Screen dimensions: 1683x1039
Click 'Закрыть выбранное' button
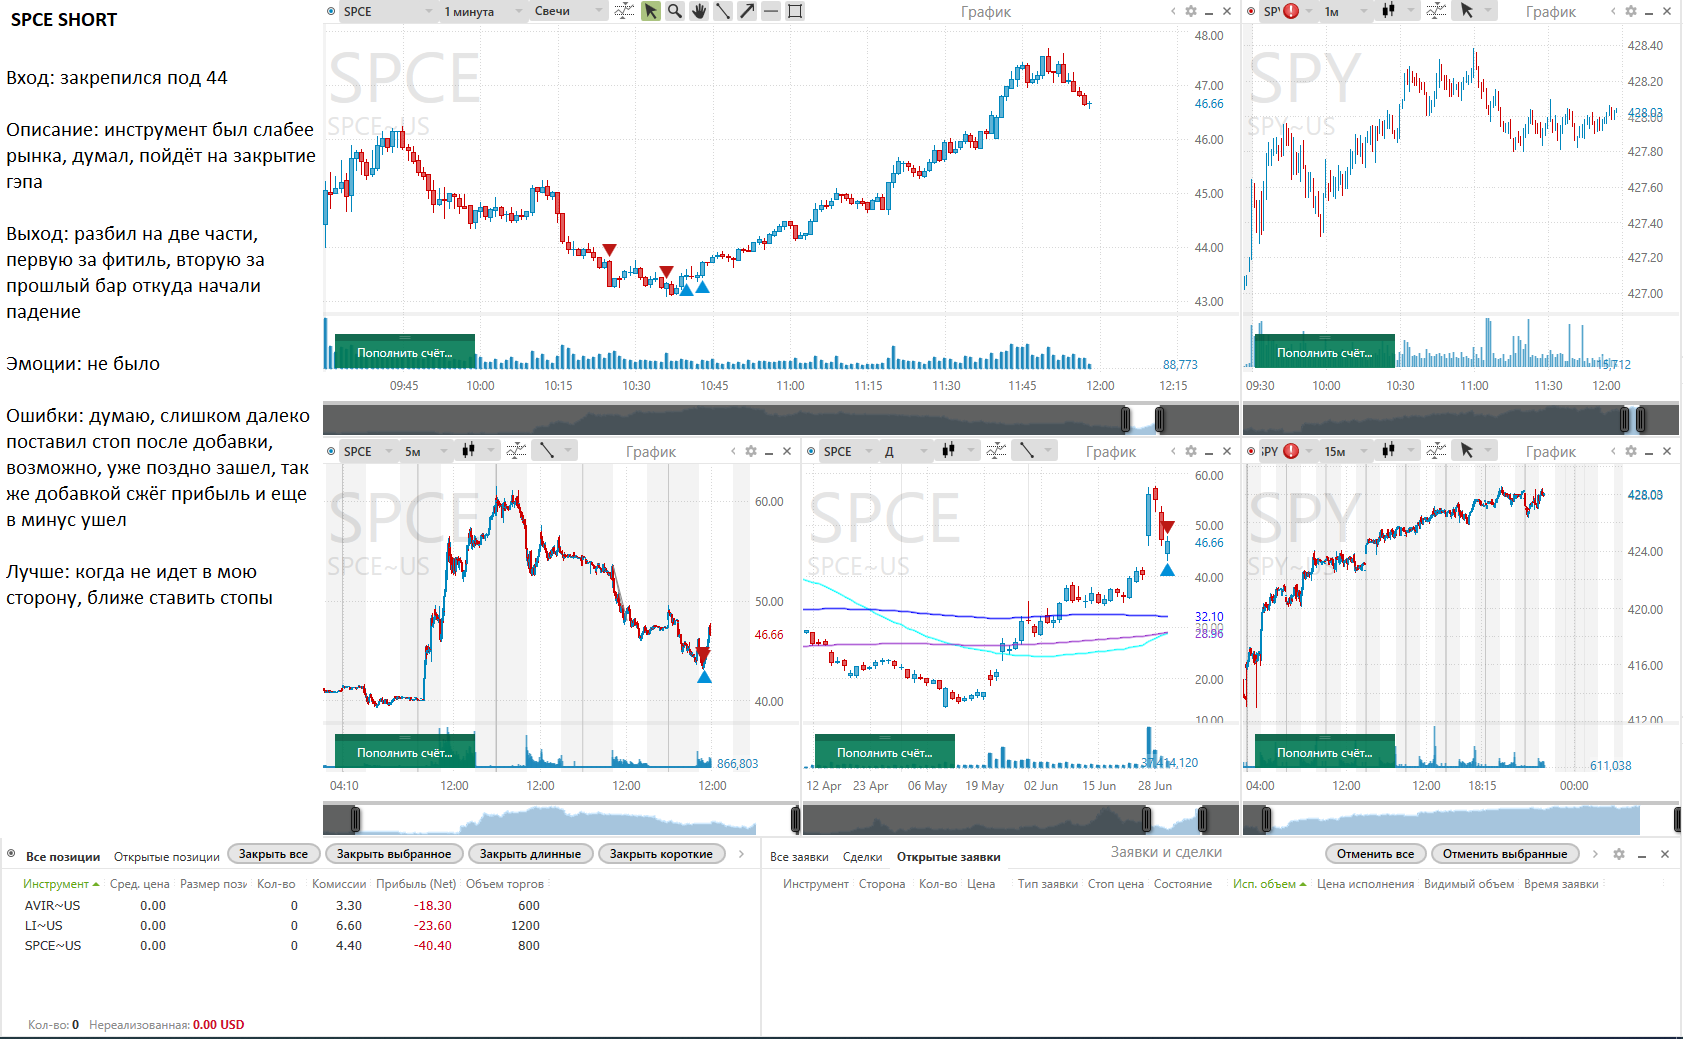point(394,854)
